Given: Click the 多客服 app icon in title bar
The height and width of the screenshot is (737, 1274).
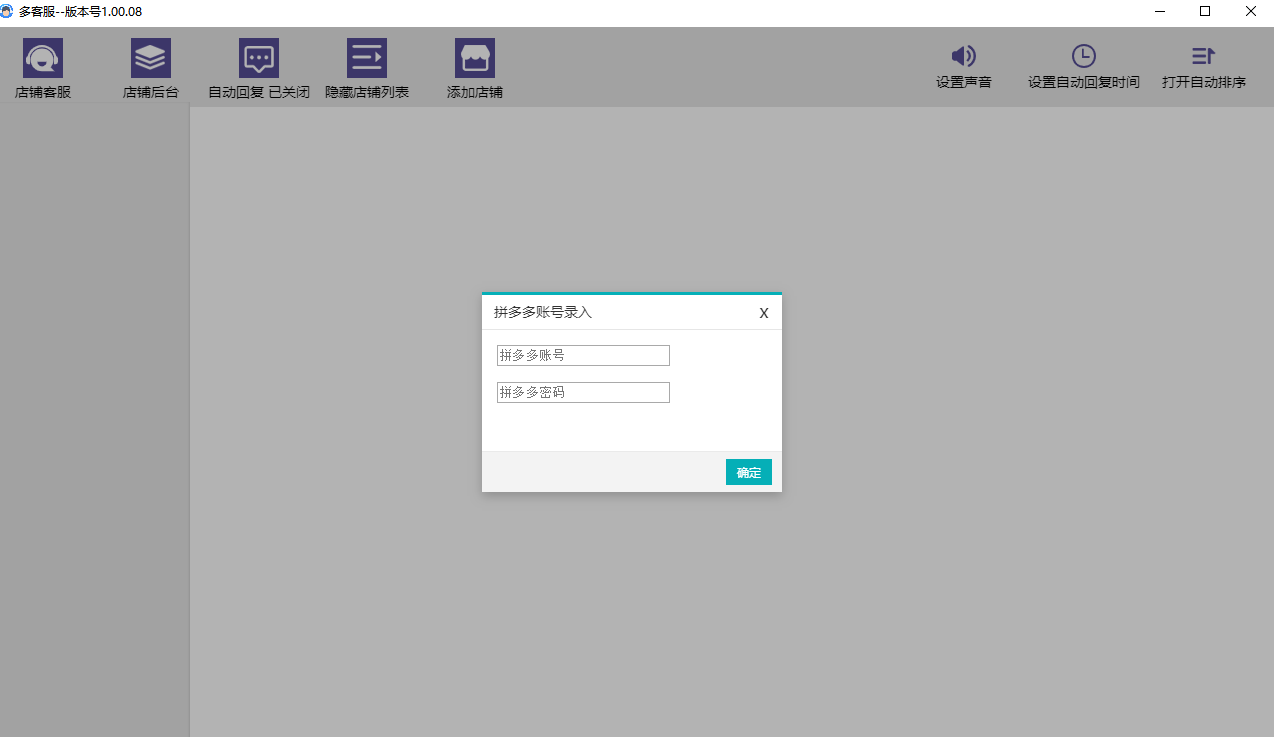Looking at the screenshot, I should [8, 11].
